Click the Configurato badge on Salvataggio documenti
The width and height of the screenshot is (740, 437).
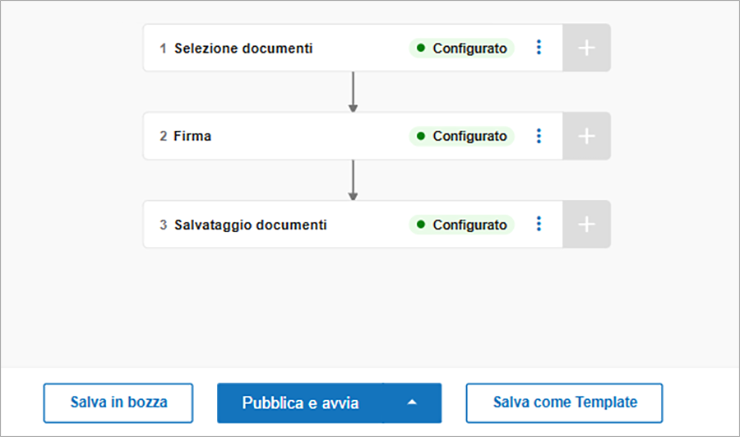click(x=462, y=224)
